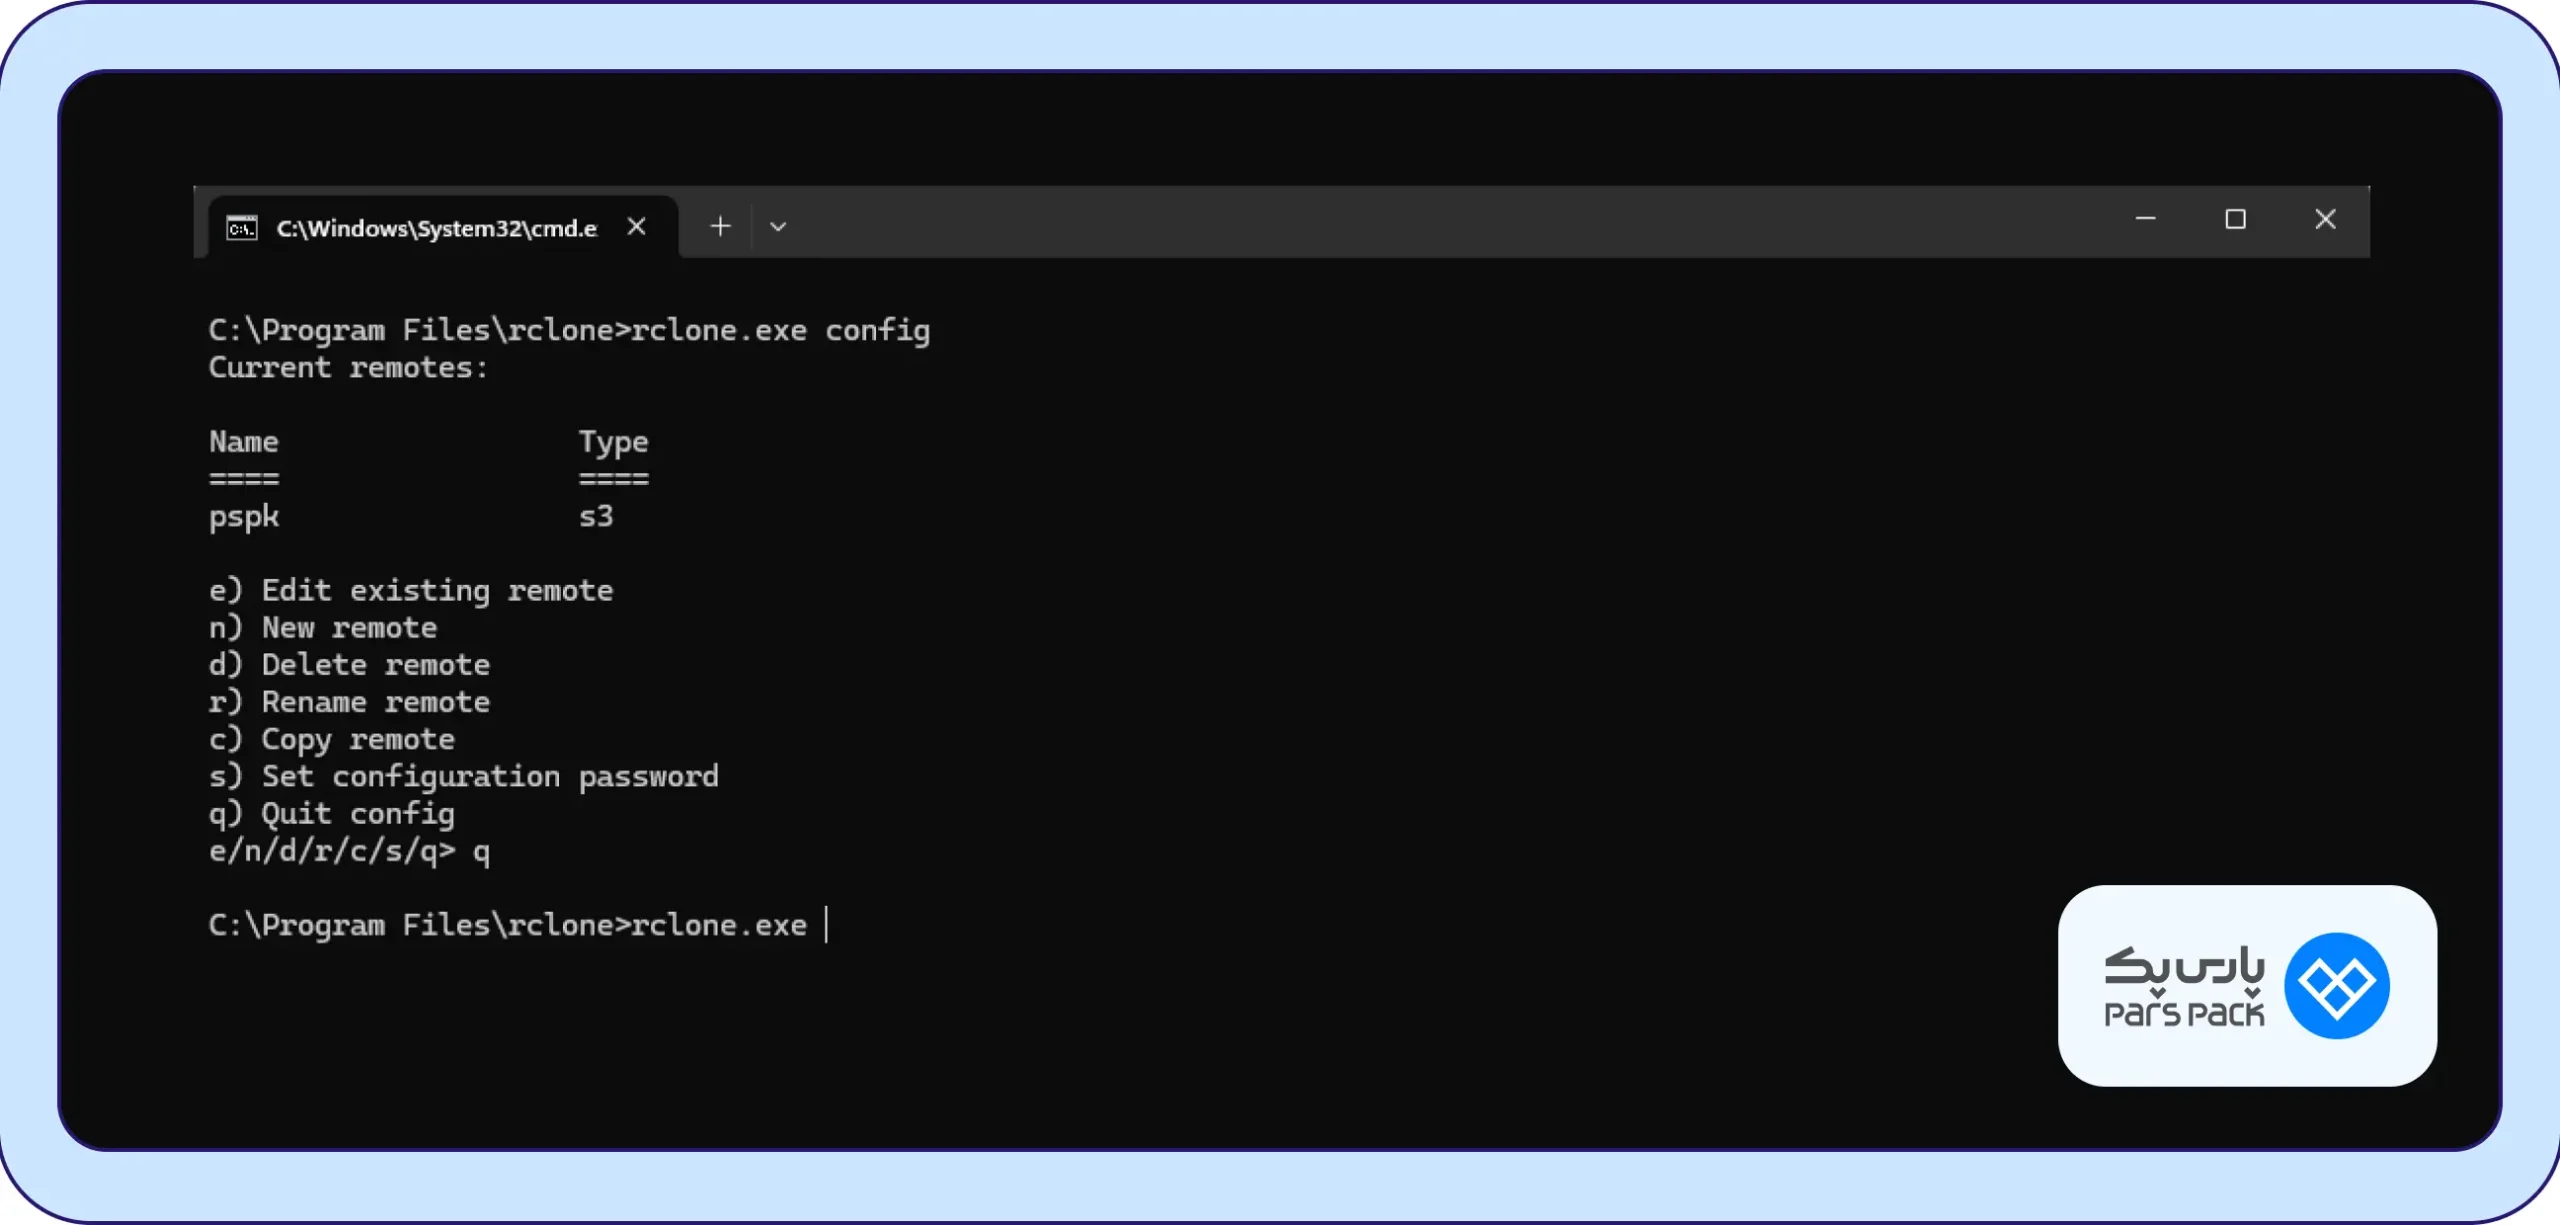The image size is (2560, 1225).
Task: Close the terminal window
Action: [2325, 219]
